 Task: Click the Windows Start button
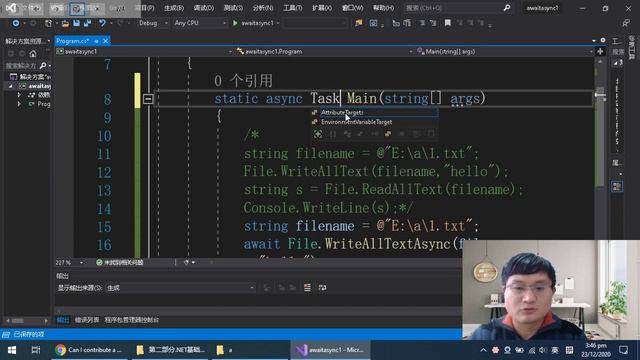click(x=12, y=350)
